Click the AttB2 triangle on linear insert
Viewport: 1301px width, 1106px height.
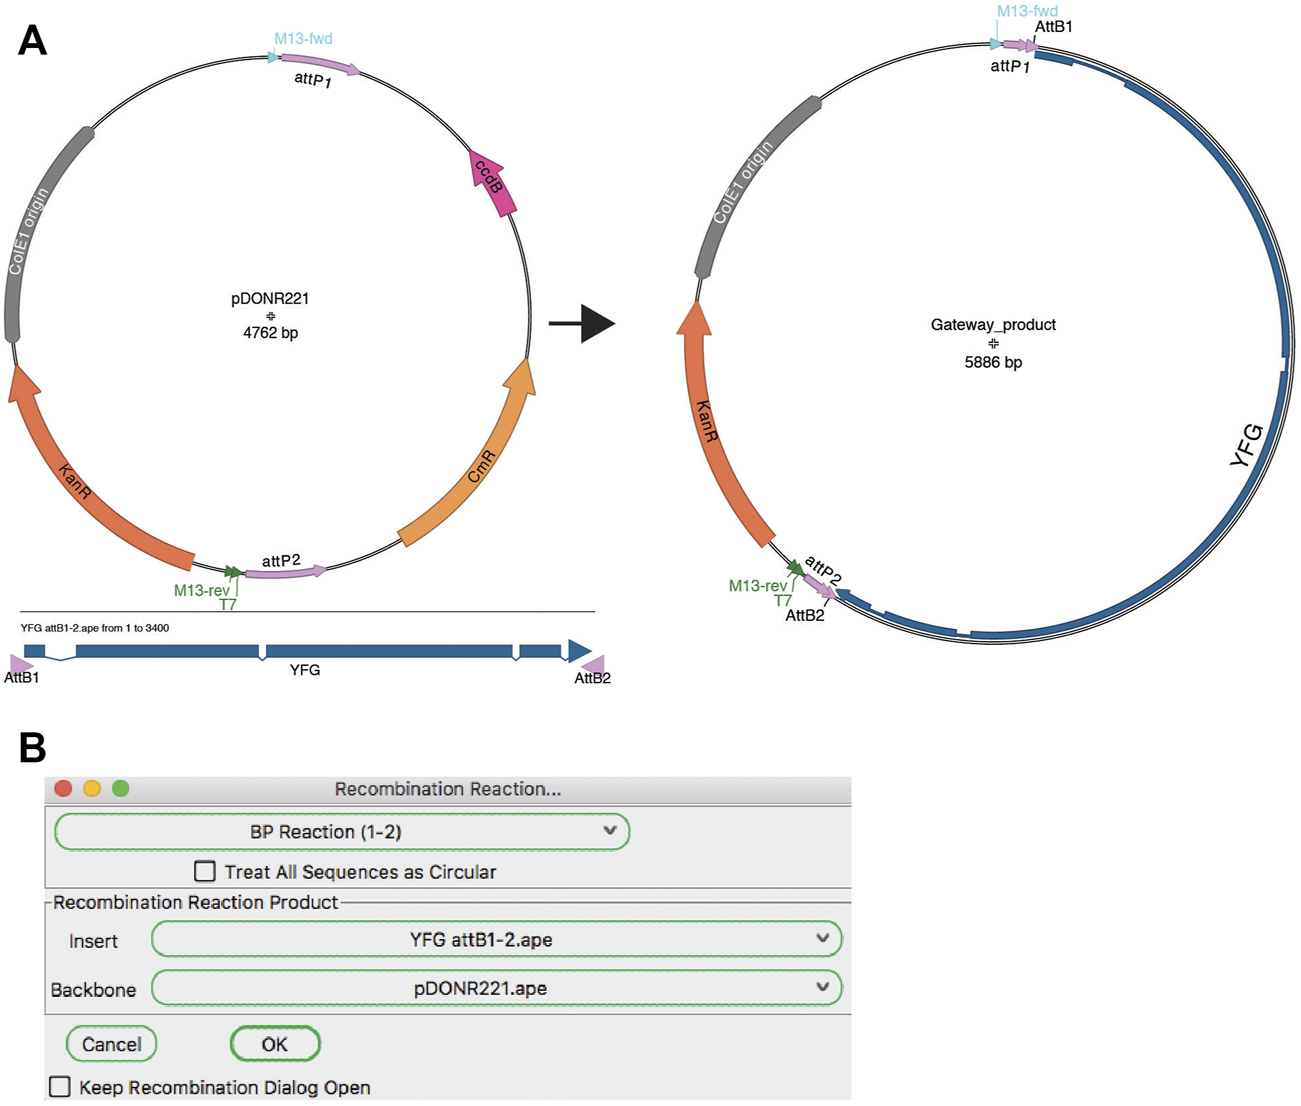[594, 663]
